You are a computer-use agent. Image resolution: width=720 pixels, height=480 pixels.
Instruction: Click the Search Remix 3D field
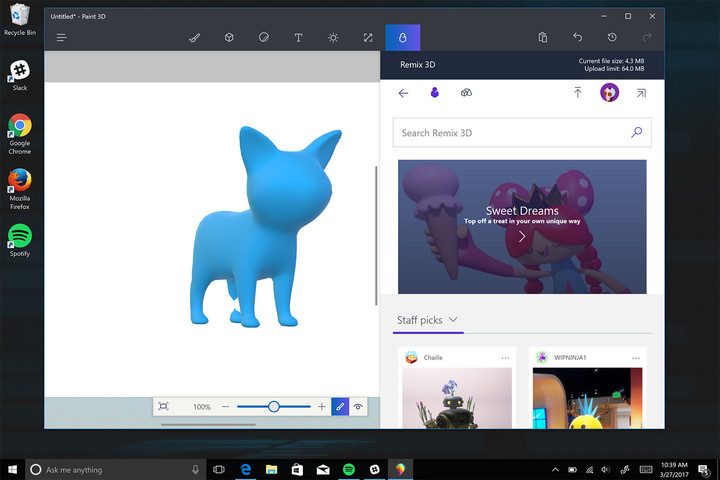[510, 132]
